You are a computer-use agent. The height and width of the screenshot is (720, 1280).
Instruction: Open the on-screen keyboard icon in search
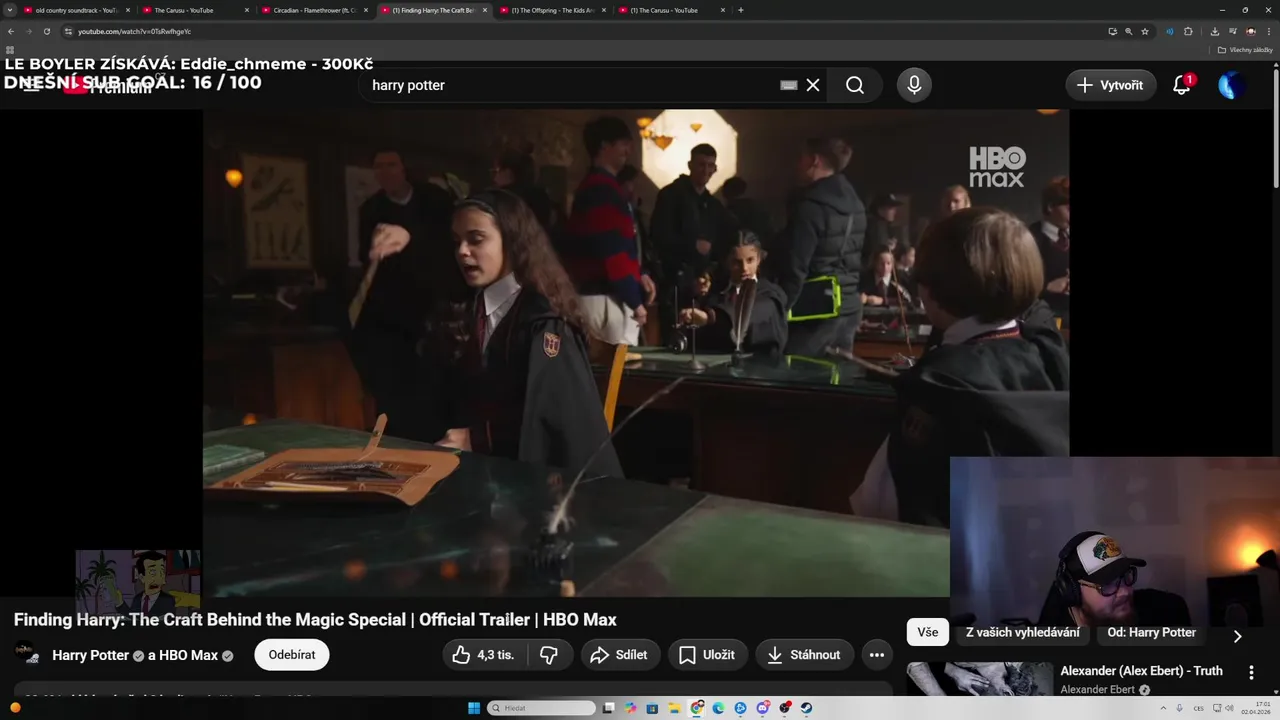point(789,85)
